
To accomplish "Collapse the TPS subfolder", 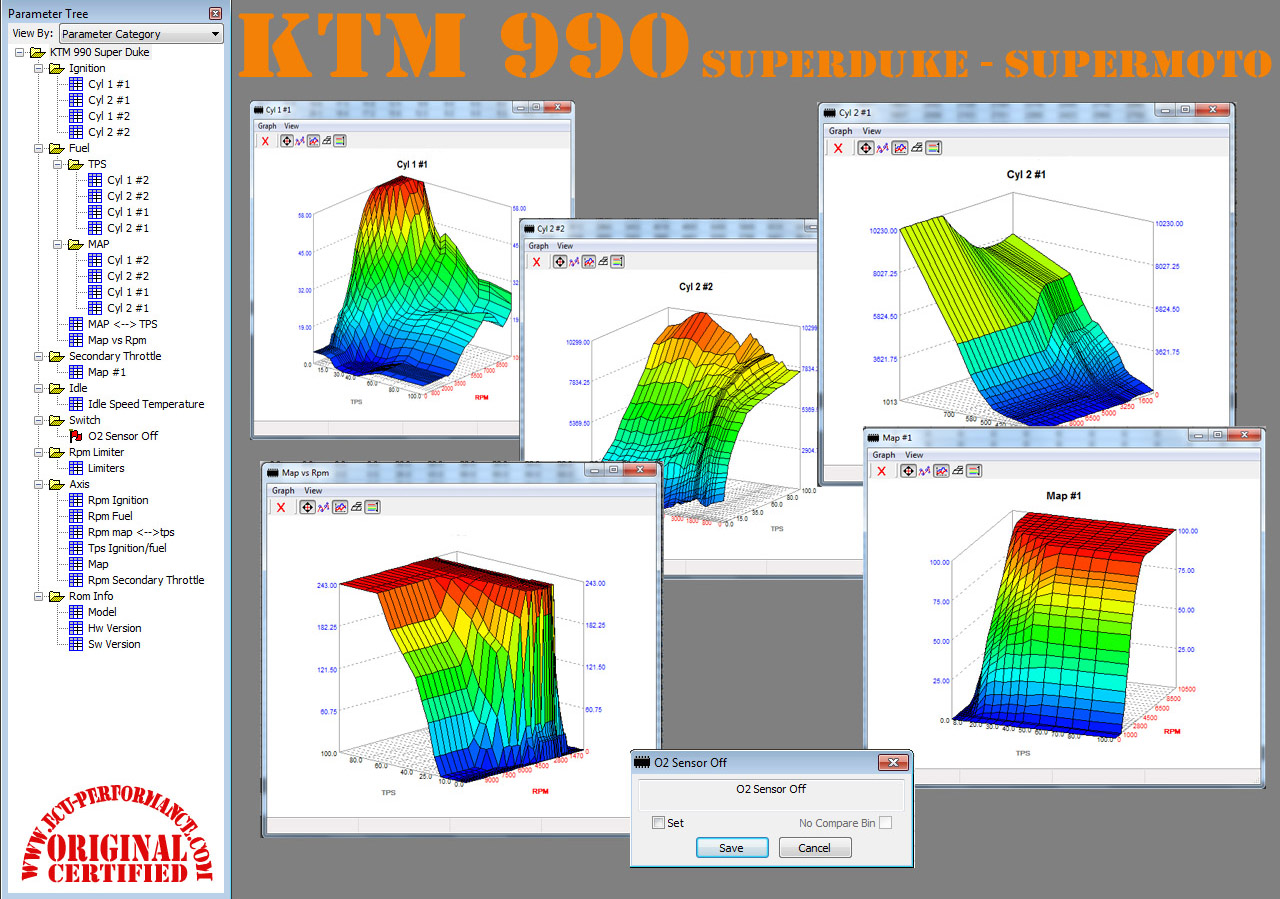I will click(x=57, y=164).
